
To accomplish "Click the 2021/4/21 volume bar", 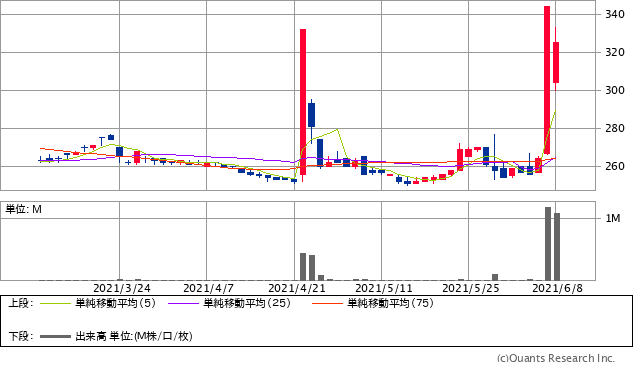I will [x=303, y=267].
